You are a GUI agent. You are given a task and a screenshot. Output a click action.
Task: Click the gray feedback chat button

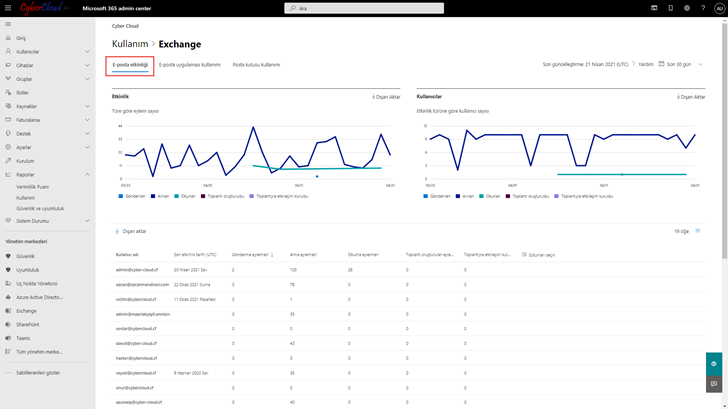(714, 384)
